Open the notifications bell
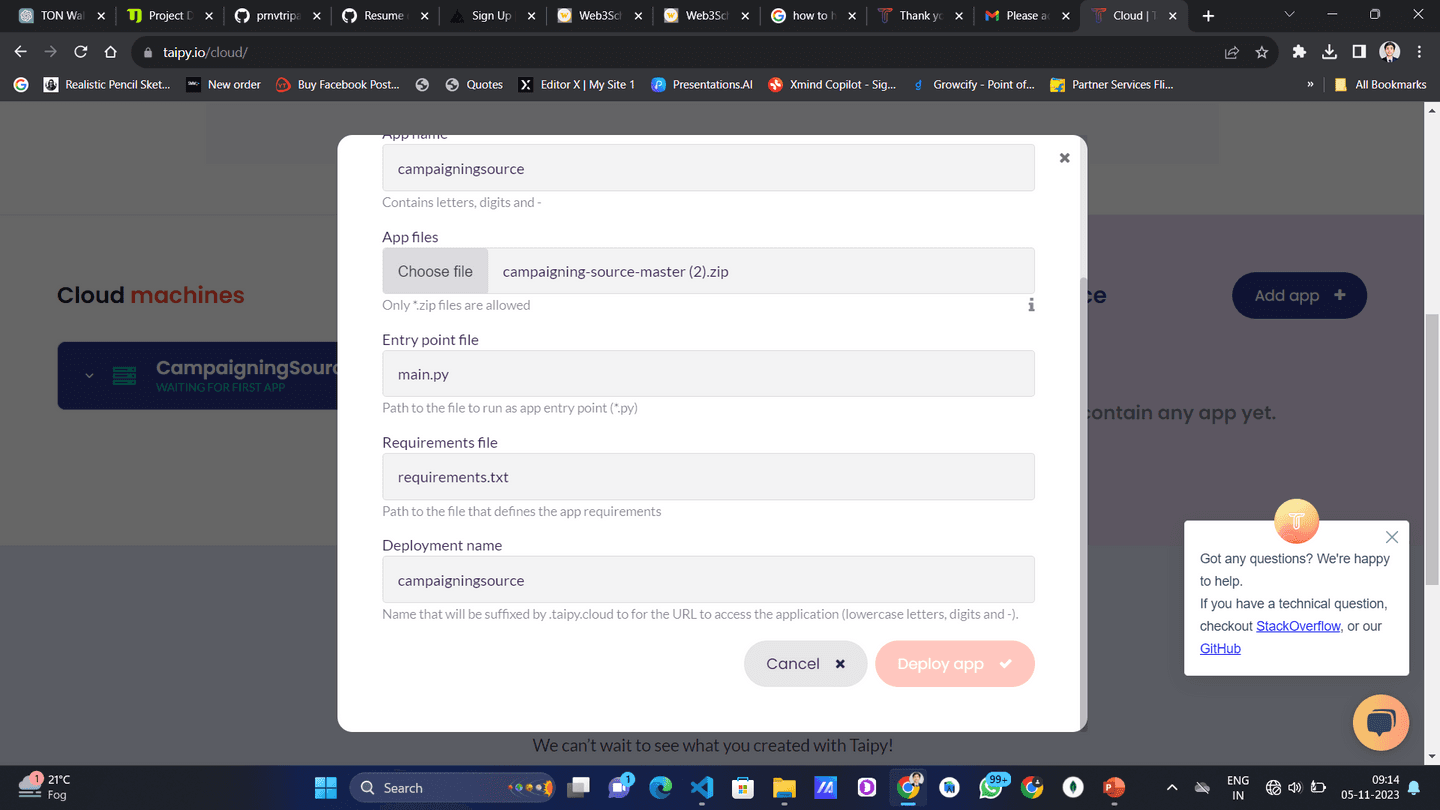Viewport: 1440px width, 810px height. point(1414,788)
